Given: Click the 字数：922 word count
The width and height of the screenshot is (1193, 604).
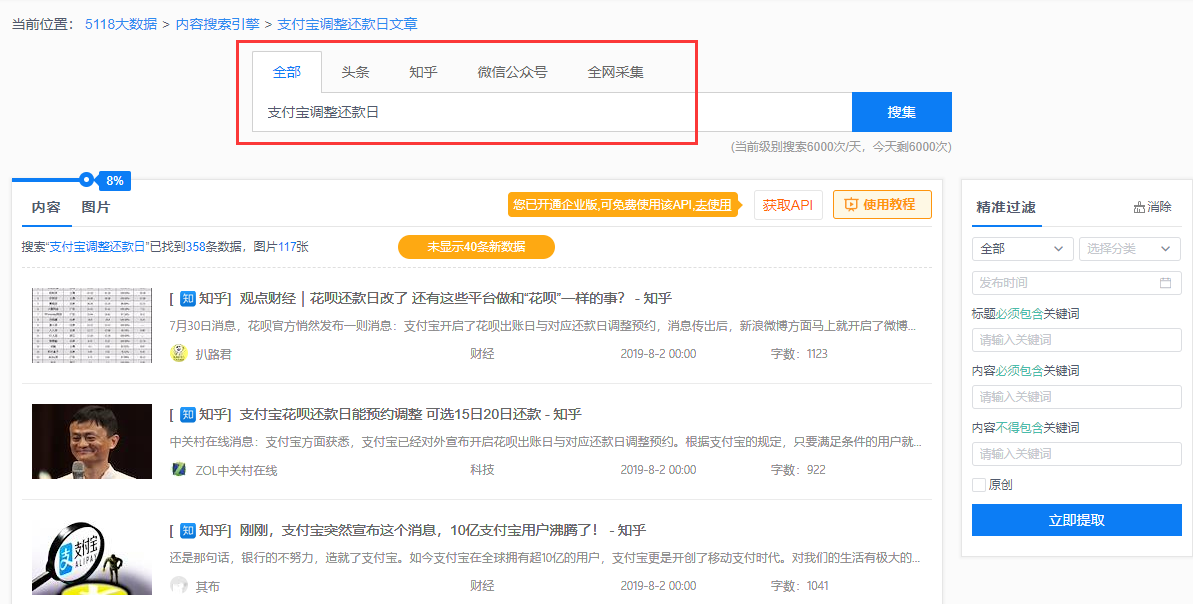Looking at the screenshot, I should coord(798,470).
